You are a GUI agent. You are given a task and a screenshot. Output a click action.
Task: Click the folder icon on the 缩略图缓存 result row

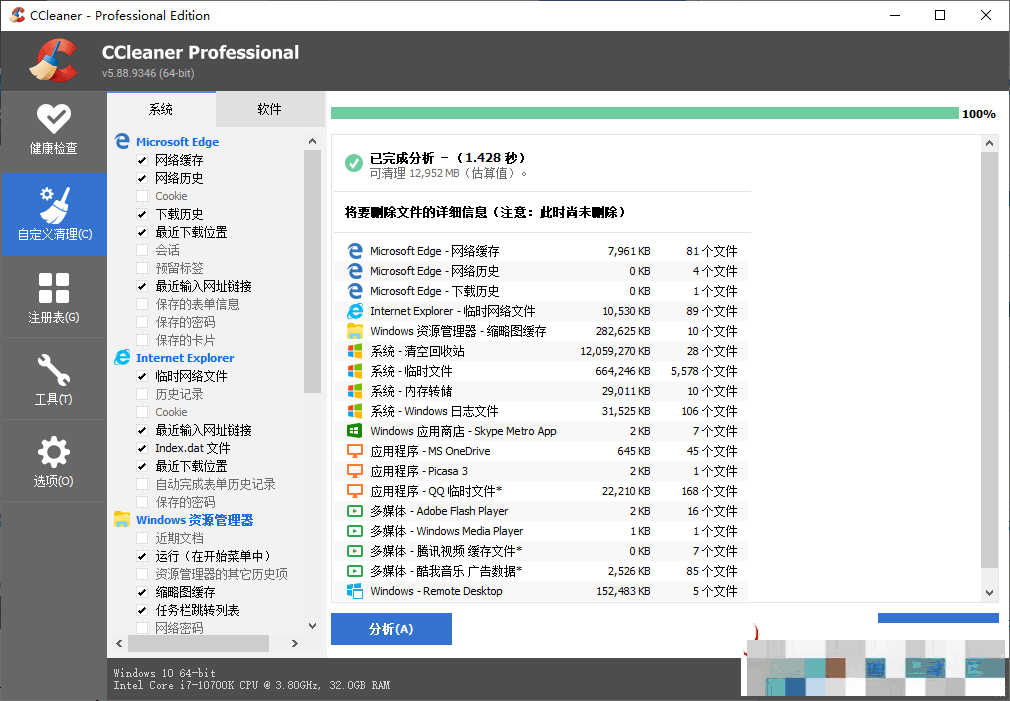pos(354,331)
